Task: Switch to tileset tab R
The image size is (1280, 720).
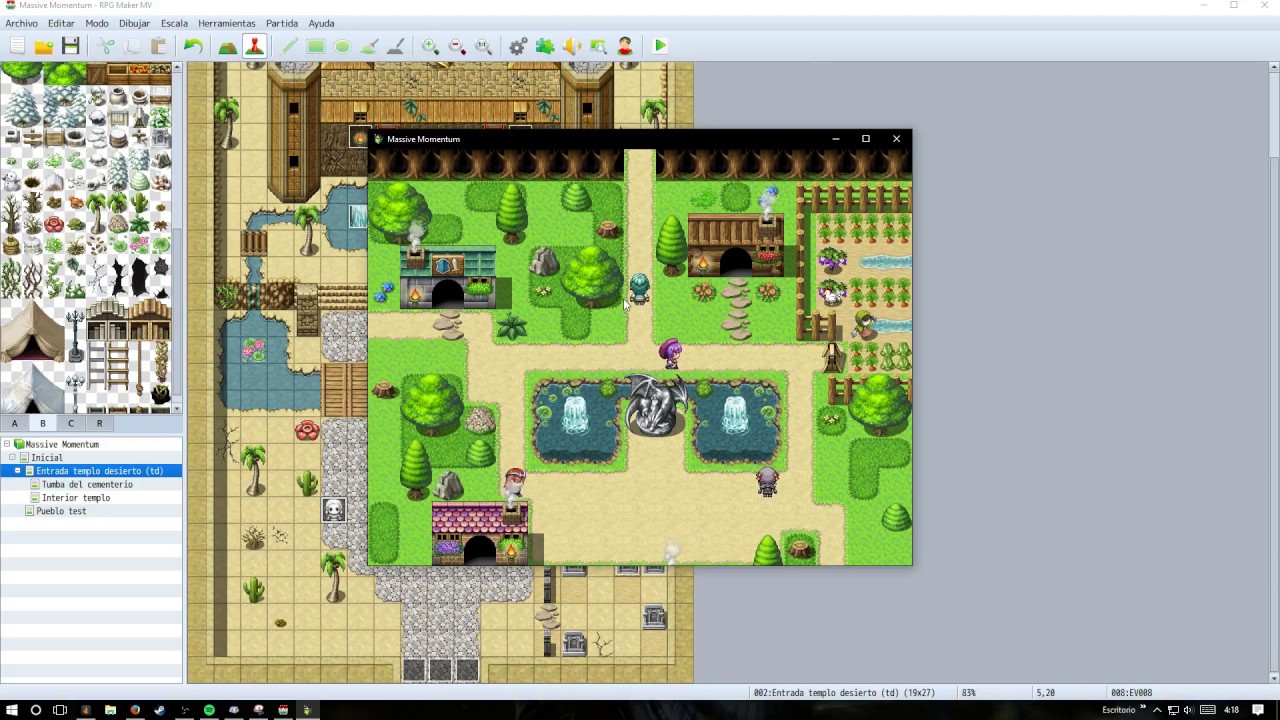Action: click(x=99, y=423)
